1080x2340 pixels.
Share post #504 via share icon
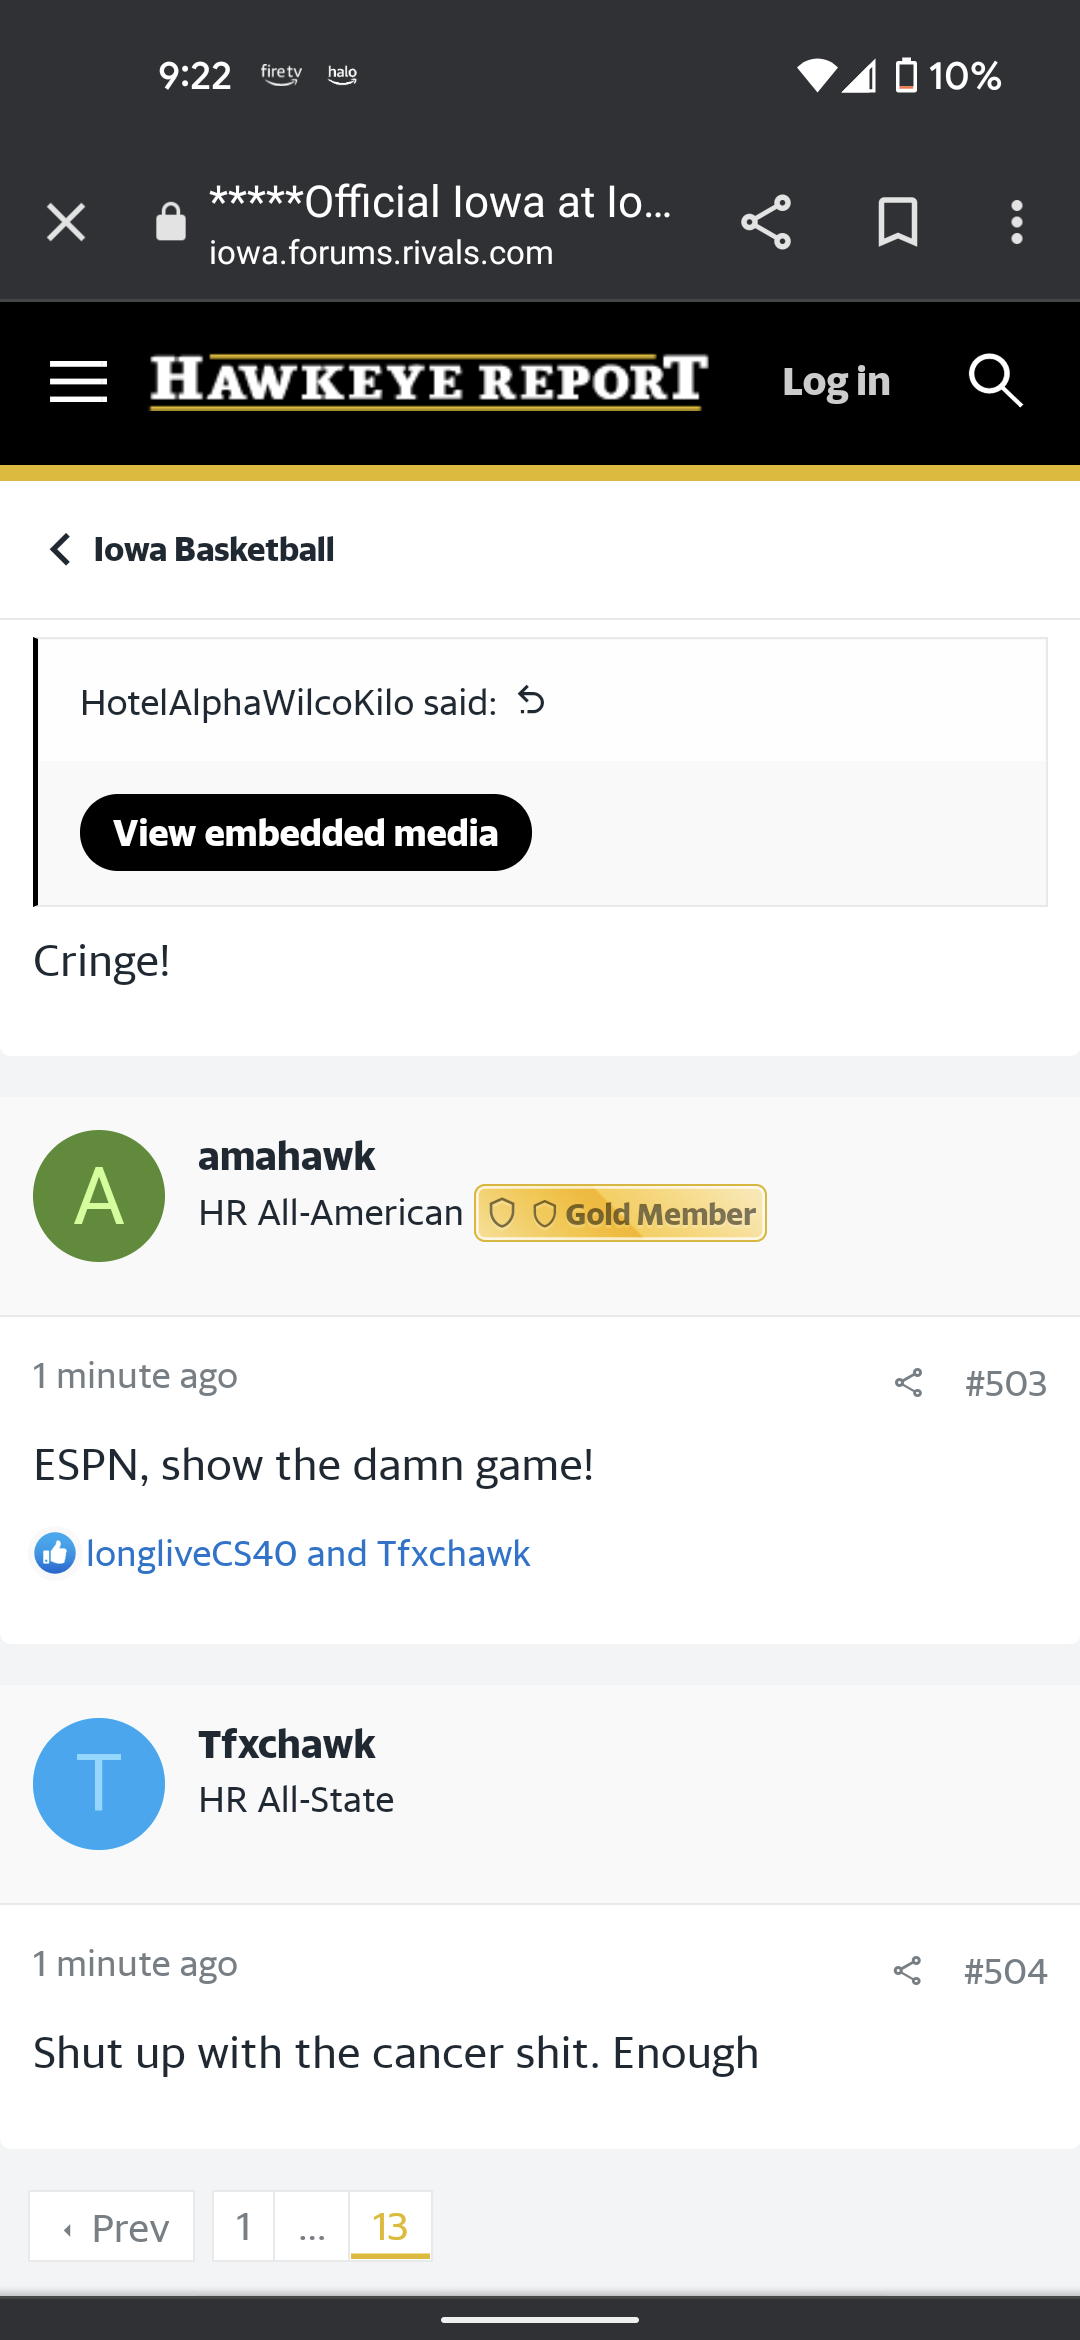907,1971
